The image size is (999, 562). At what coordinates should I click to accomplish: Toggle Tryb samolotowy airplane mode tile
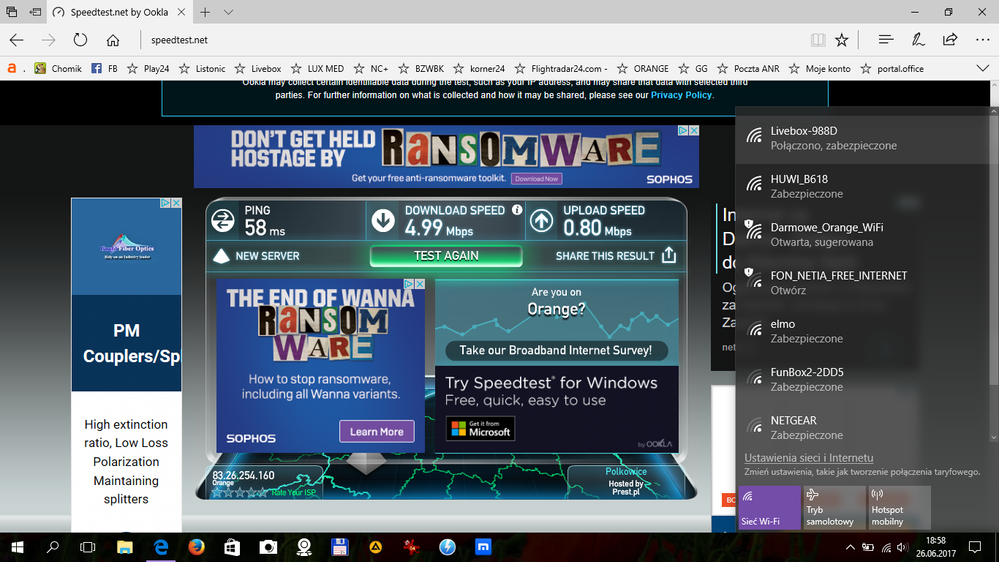[x=833, y=508]
